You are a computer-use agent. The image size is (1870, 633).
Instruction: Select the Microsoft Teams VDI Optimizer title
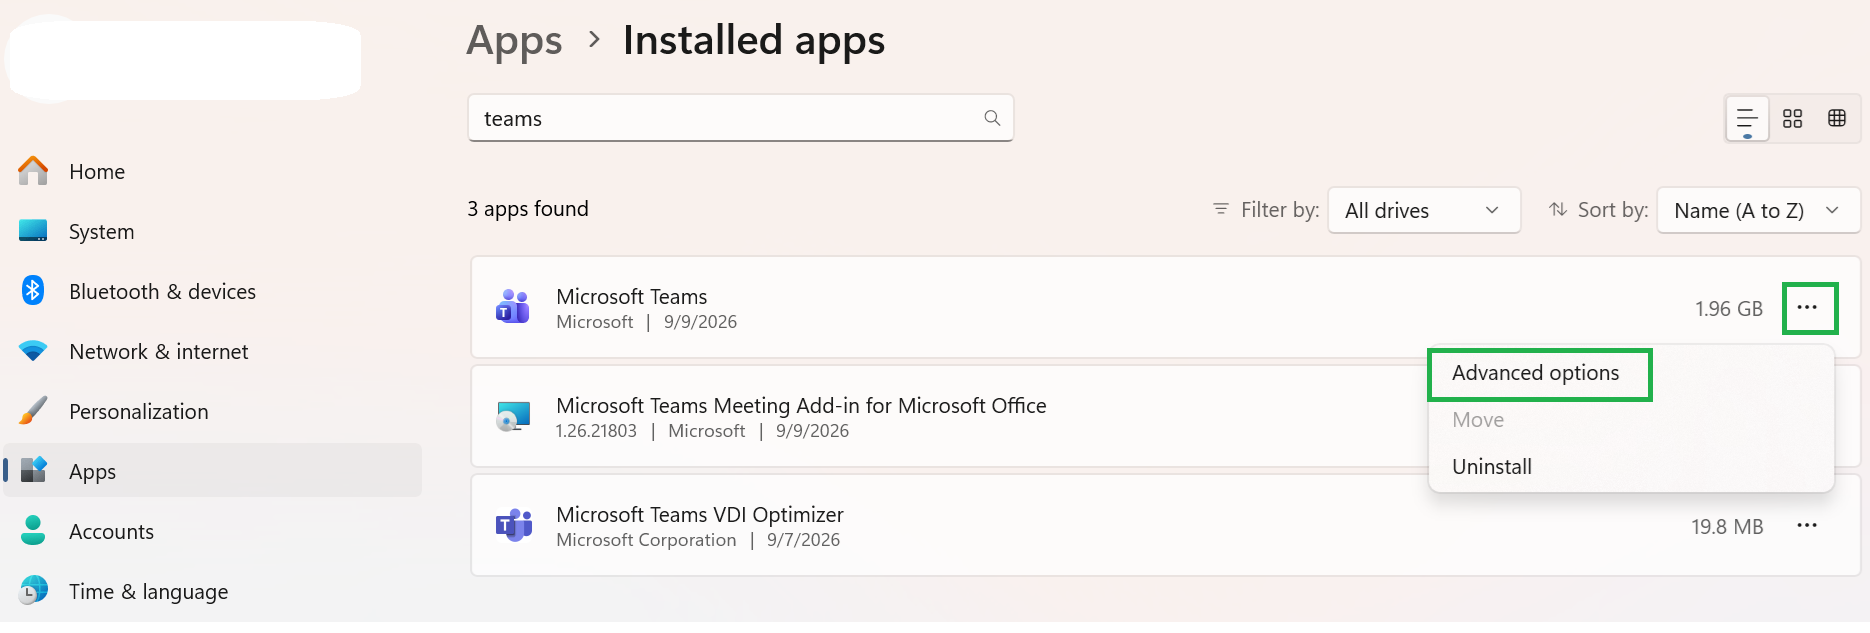[x=700, y=514]
